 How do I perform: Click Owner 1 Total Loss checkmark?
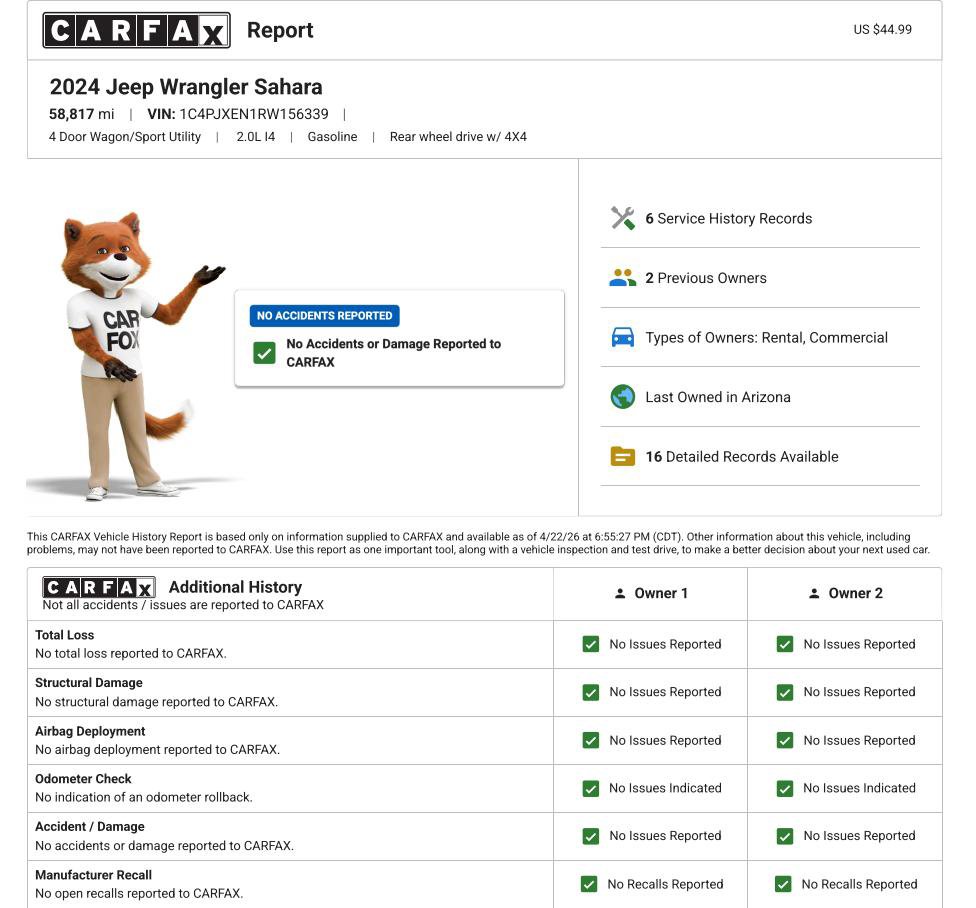click(591, 645)
